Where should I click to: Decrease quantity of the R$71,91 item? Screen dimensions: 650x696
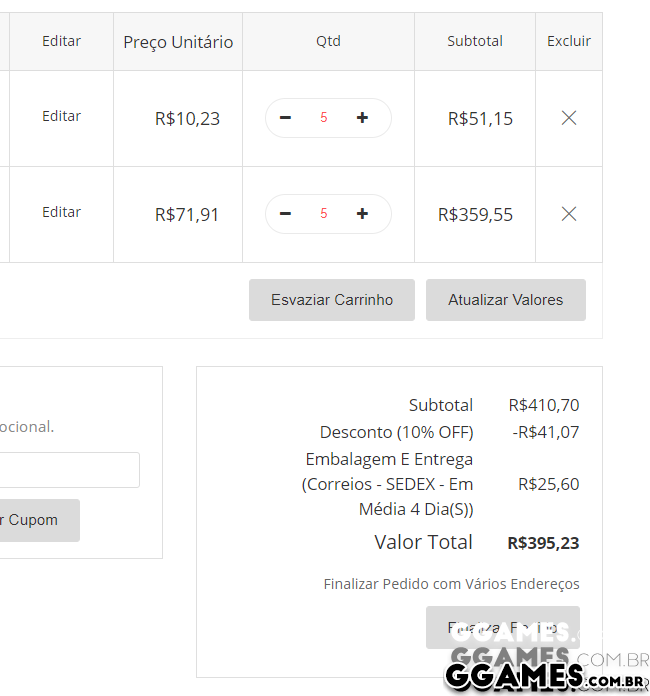[285, 214]
